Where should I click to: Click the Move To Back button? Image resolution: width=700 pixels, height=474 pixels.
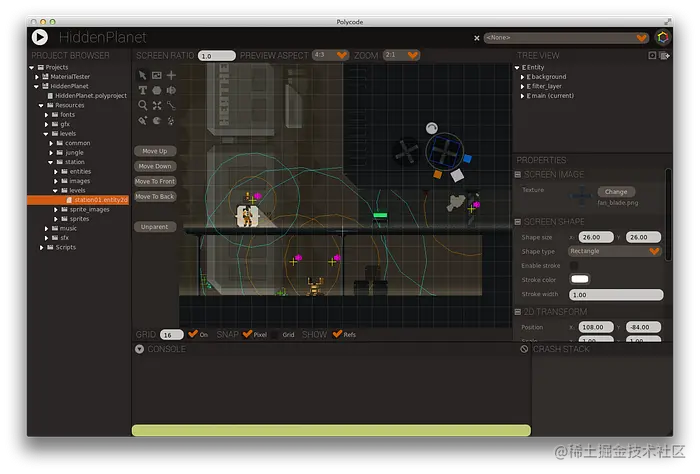(155, 196)
